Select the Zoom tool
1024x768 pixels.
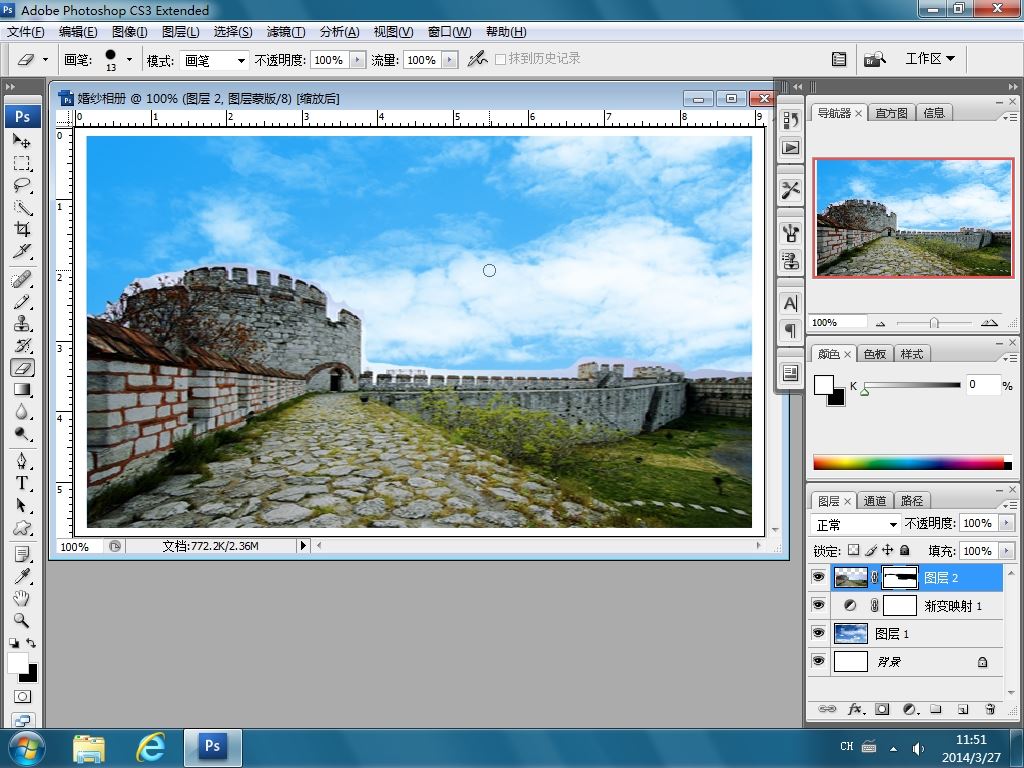pos(22,620)
